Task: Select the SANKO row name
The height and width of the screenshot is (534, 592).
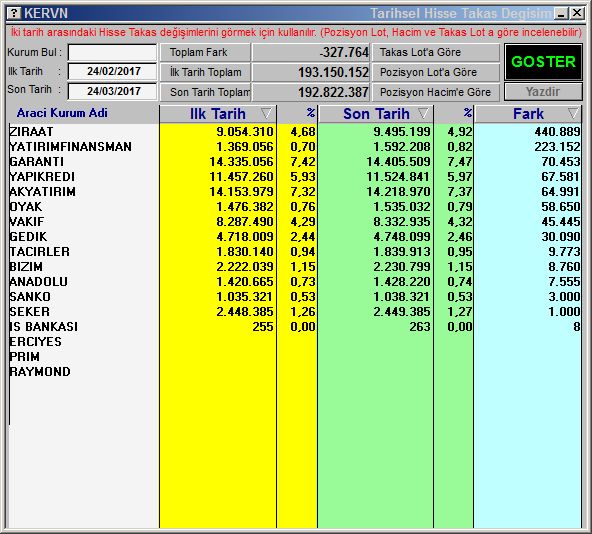Action: click(30, 297)
